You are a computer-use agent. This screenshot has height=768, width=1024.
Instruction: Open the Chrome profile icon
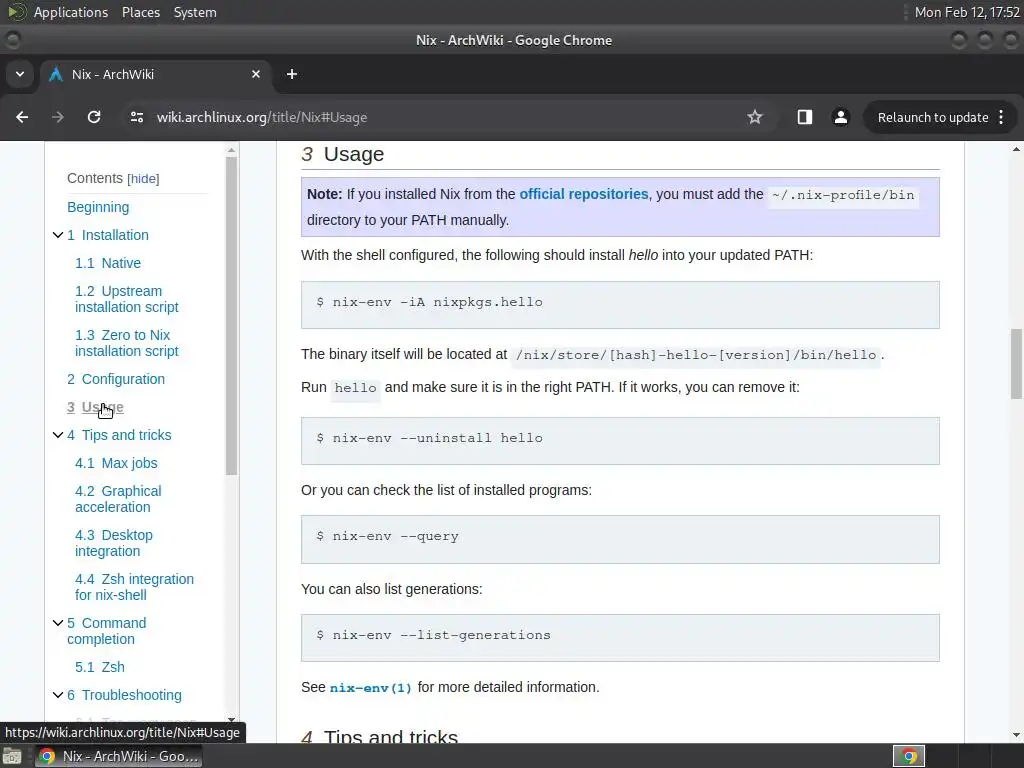coord(840,117)
